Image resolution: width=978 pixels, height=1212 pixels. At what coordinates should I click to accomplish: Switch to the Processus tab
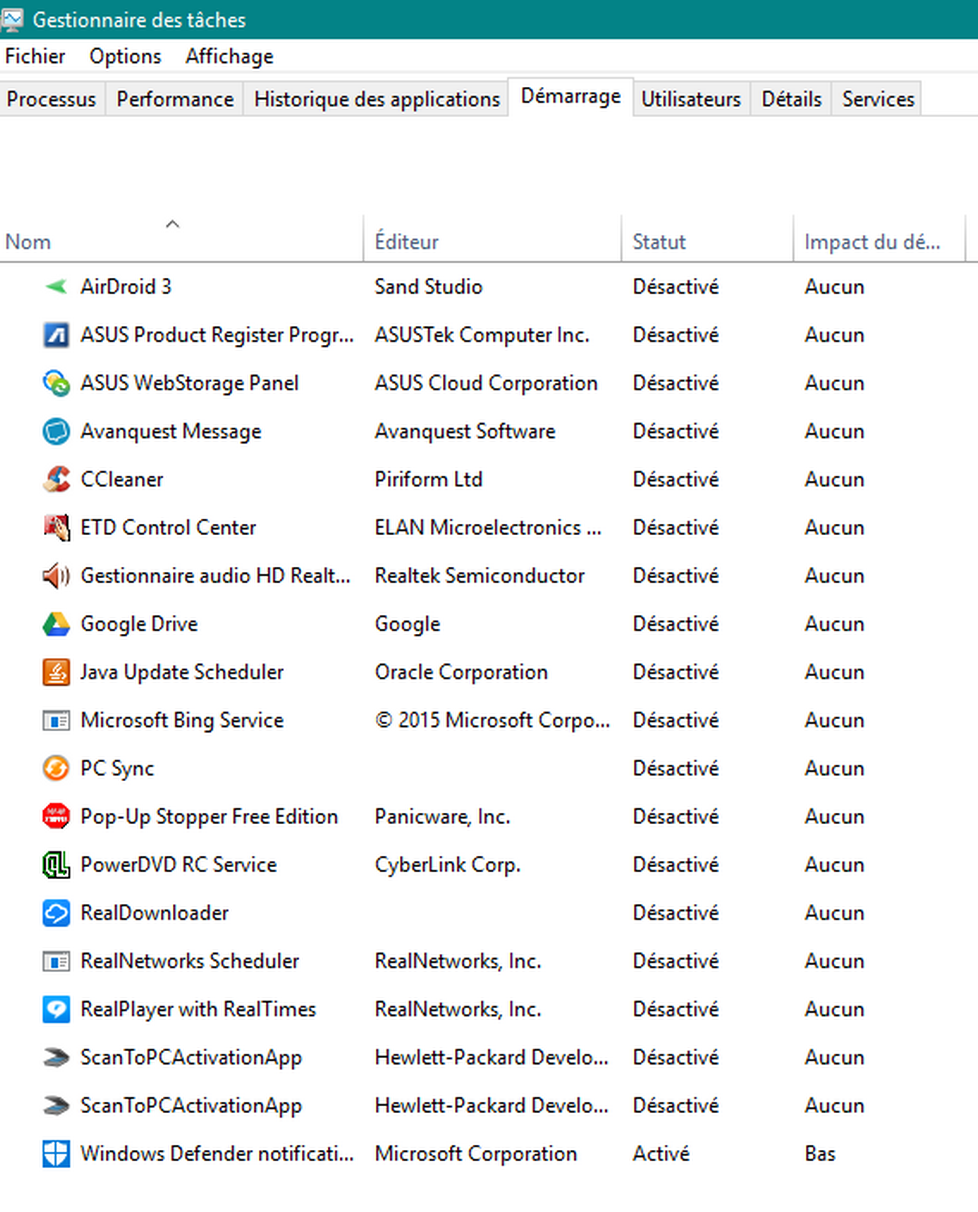(52, 99)
